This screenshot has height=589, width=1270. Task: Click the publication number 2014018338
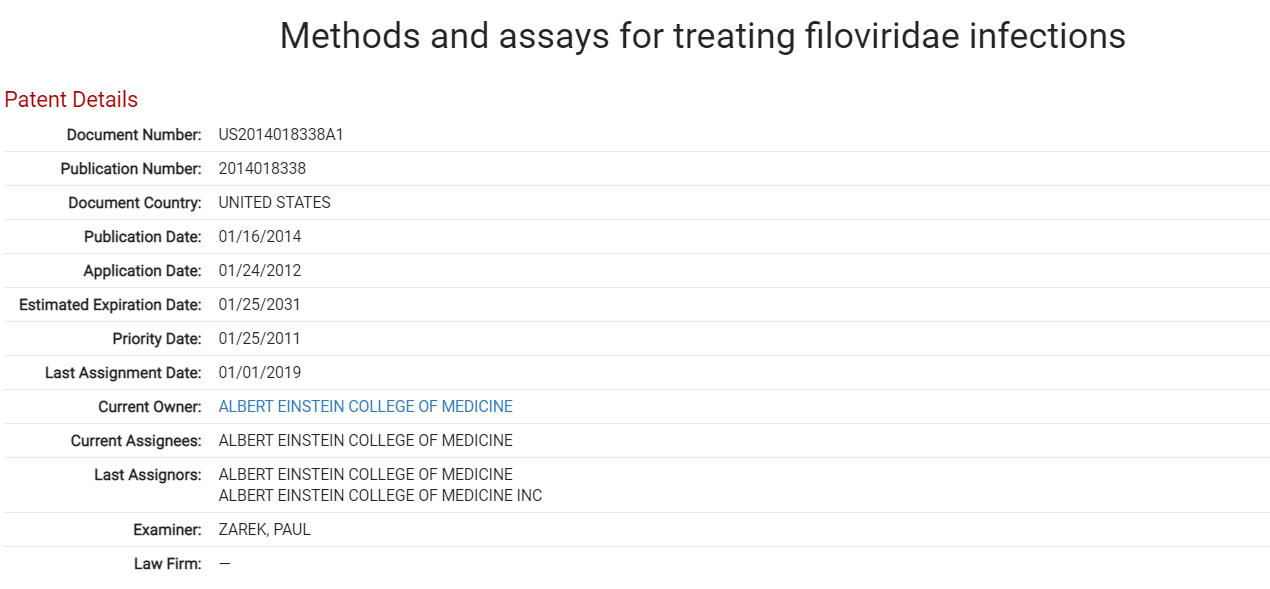click(262, 169)
